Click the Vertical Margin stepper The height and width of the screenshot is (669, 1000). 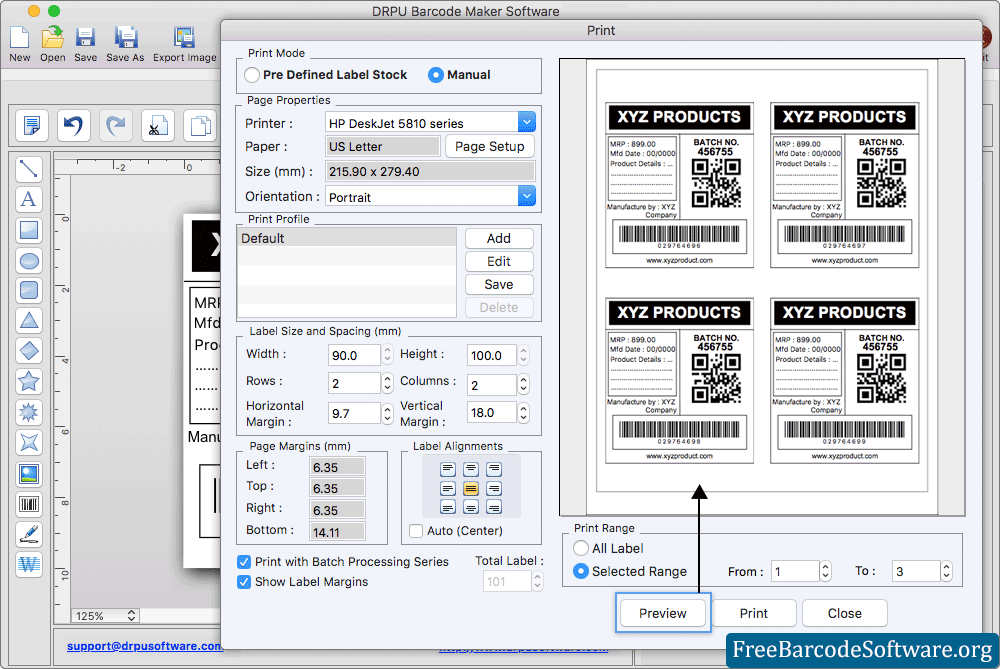click(x=523, y=413)
